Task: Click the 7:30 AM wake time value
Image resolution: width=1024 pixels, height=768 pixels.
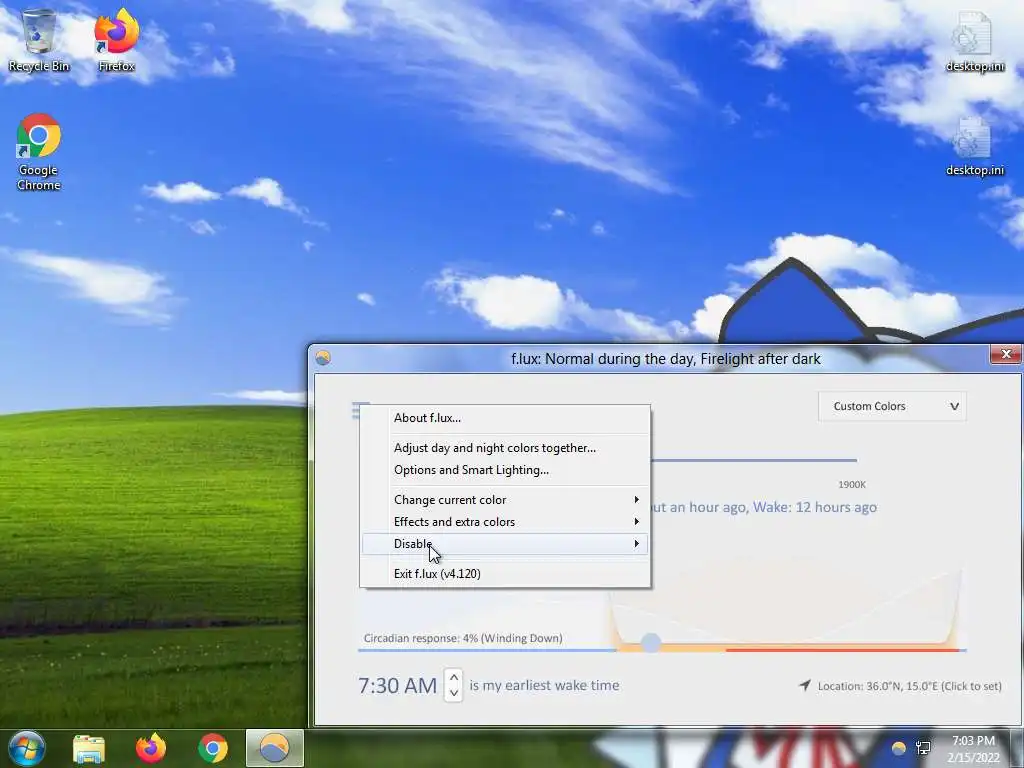Action: (397, 686)
